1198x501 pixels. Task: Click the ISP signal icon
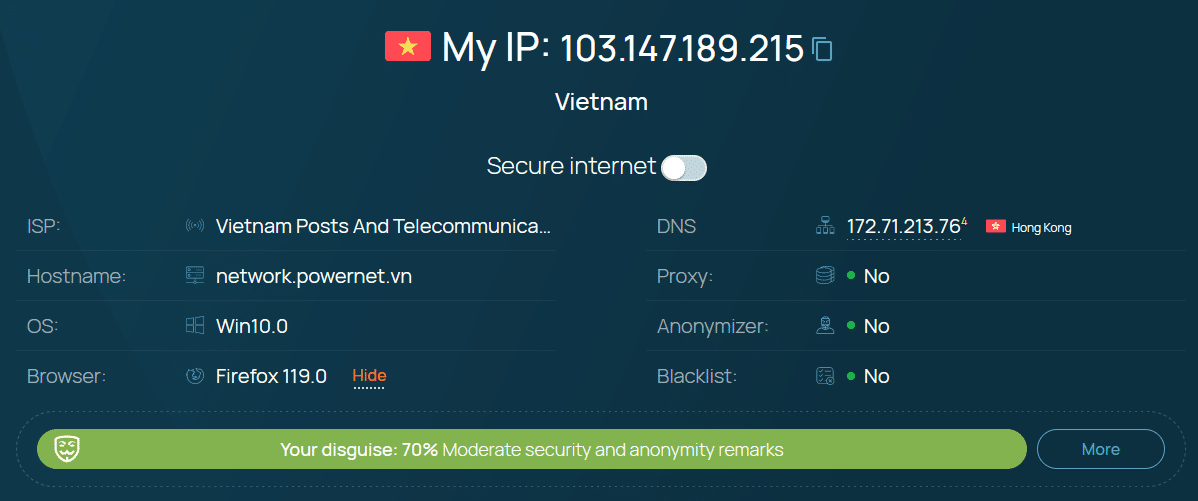coord(195,226)
